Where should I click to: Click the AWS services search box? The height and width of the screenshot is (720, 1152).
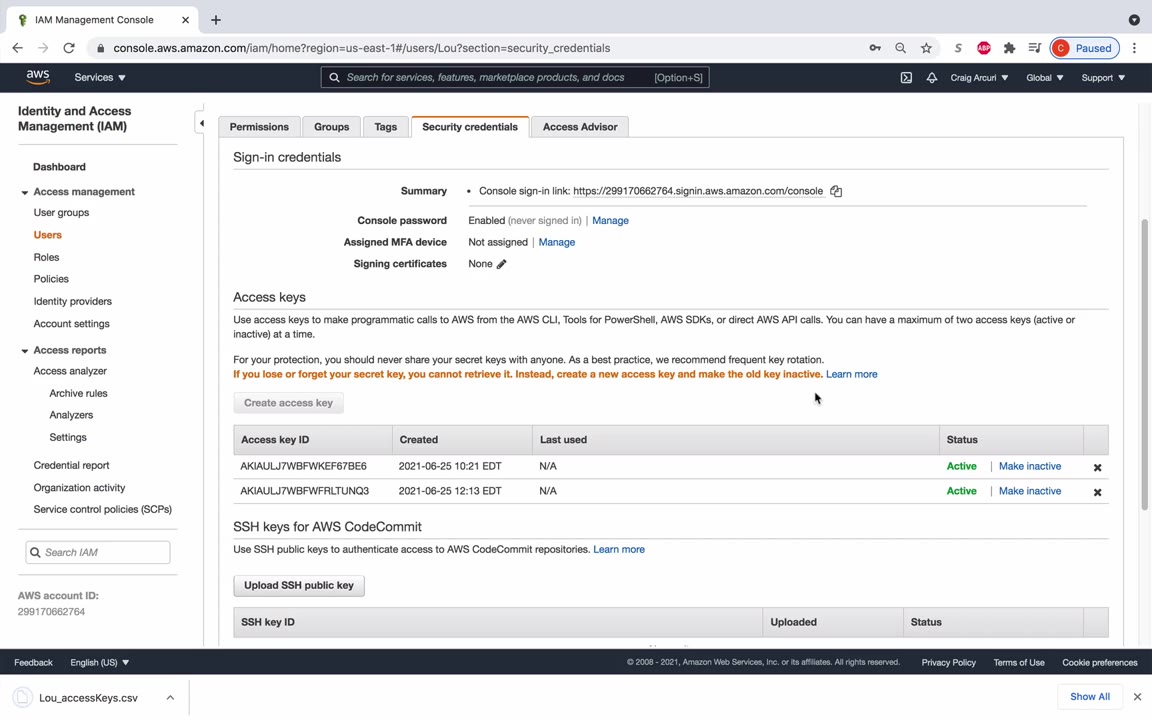tap(515, 77)
